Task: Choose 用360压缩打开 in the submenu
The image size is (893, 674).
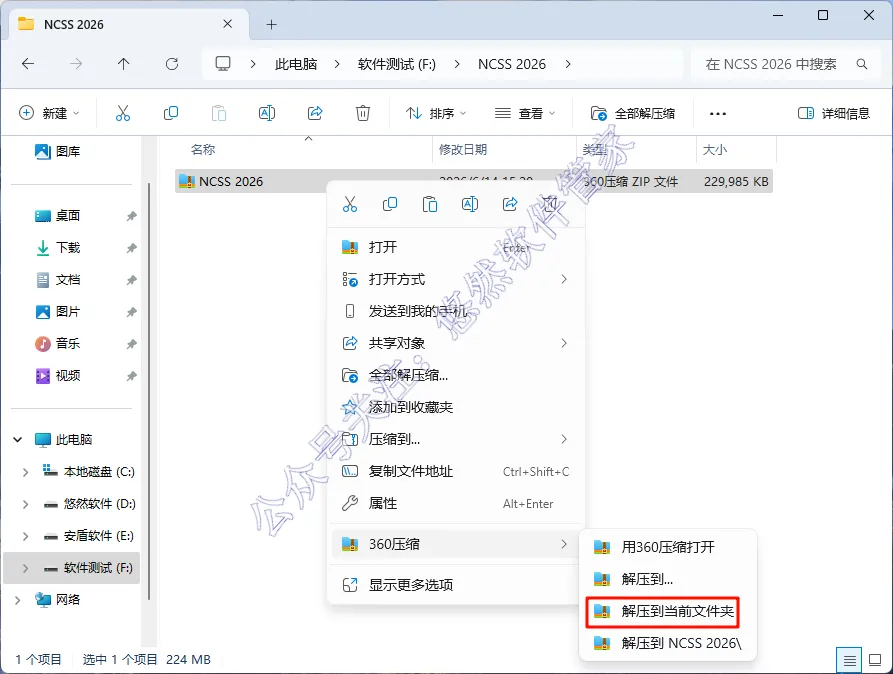Action: [x=667, y=547]
